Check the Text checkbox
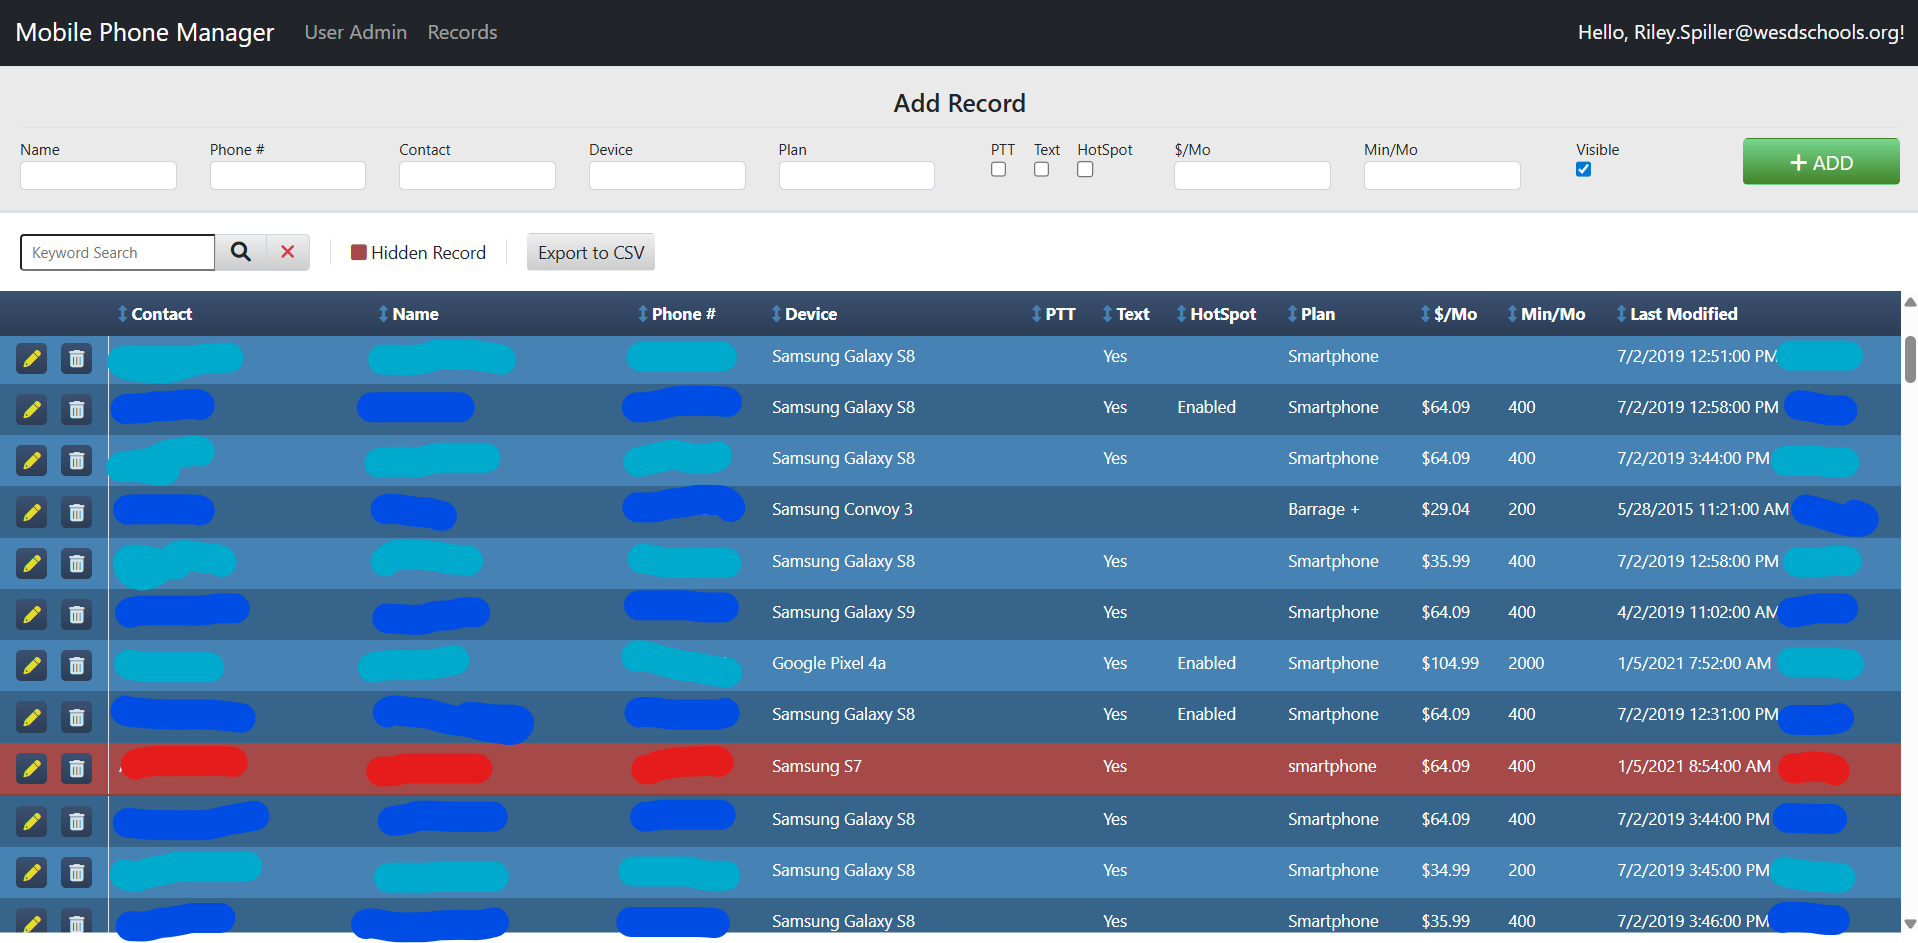The width and height of the screenshot is (1918, 943). (1041, 169)
